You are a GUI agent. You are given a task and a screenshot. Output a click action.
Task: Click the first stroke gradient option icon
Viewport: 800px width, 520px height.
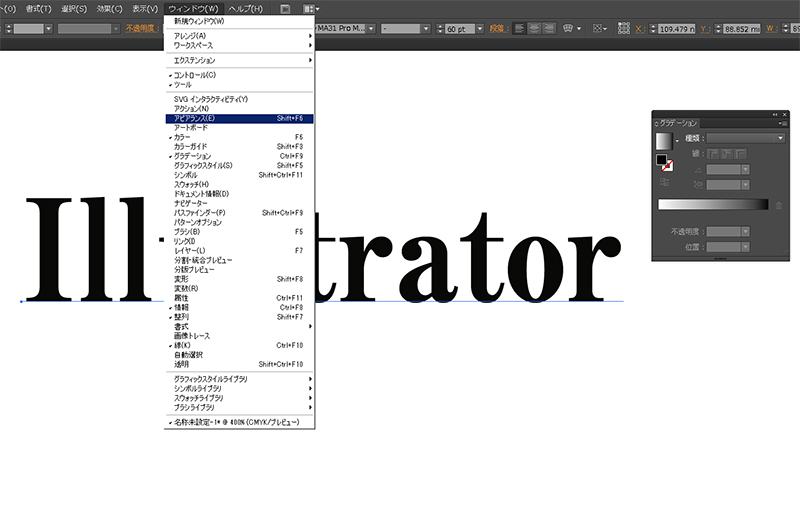(713, 153)
